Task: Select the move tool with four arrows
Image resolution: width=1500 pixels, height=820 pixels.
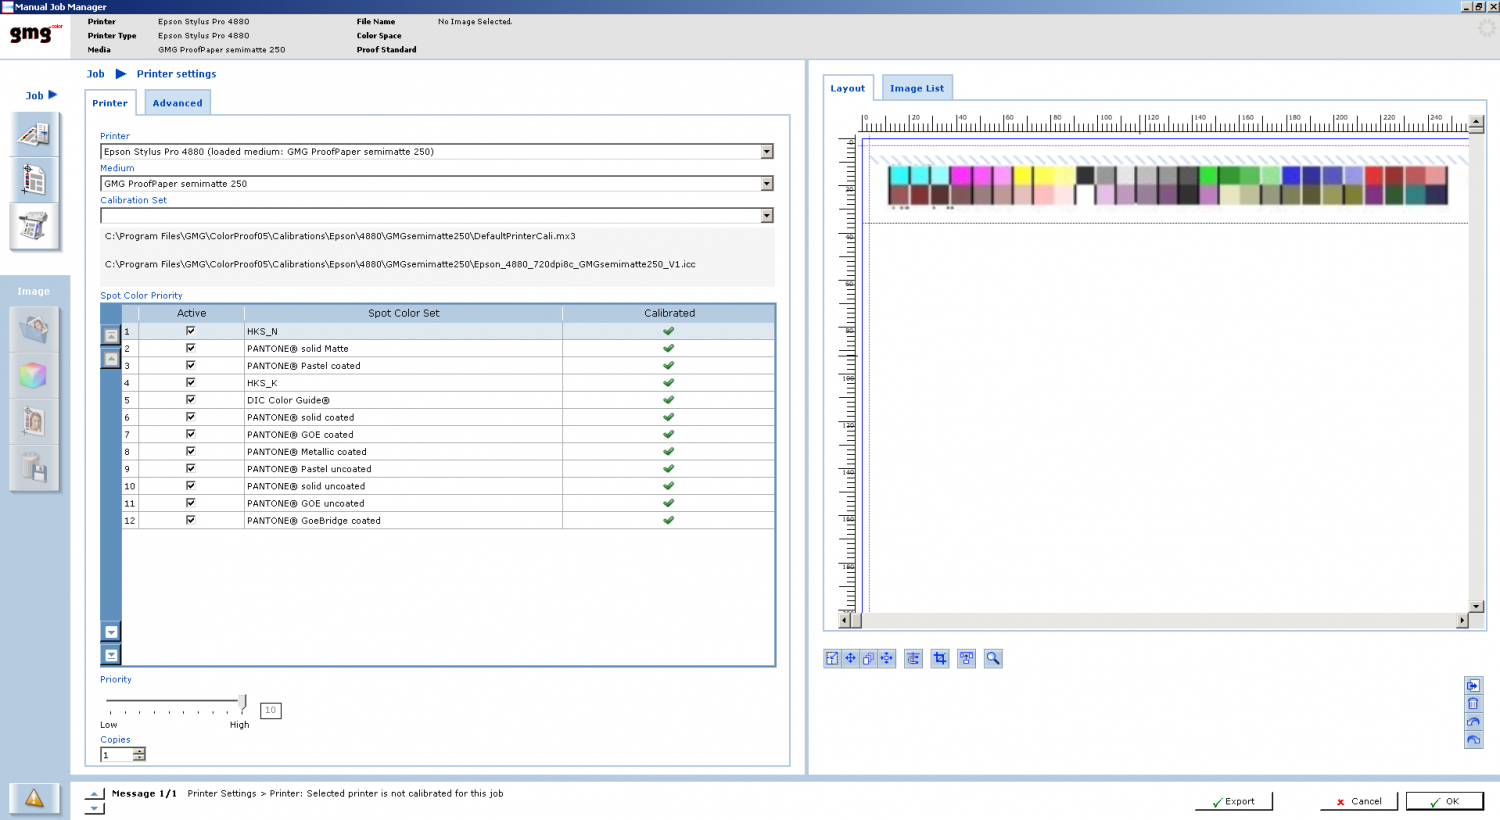Action: coord(850,658)
